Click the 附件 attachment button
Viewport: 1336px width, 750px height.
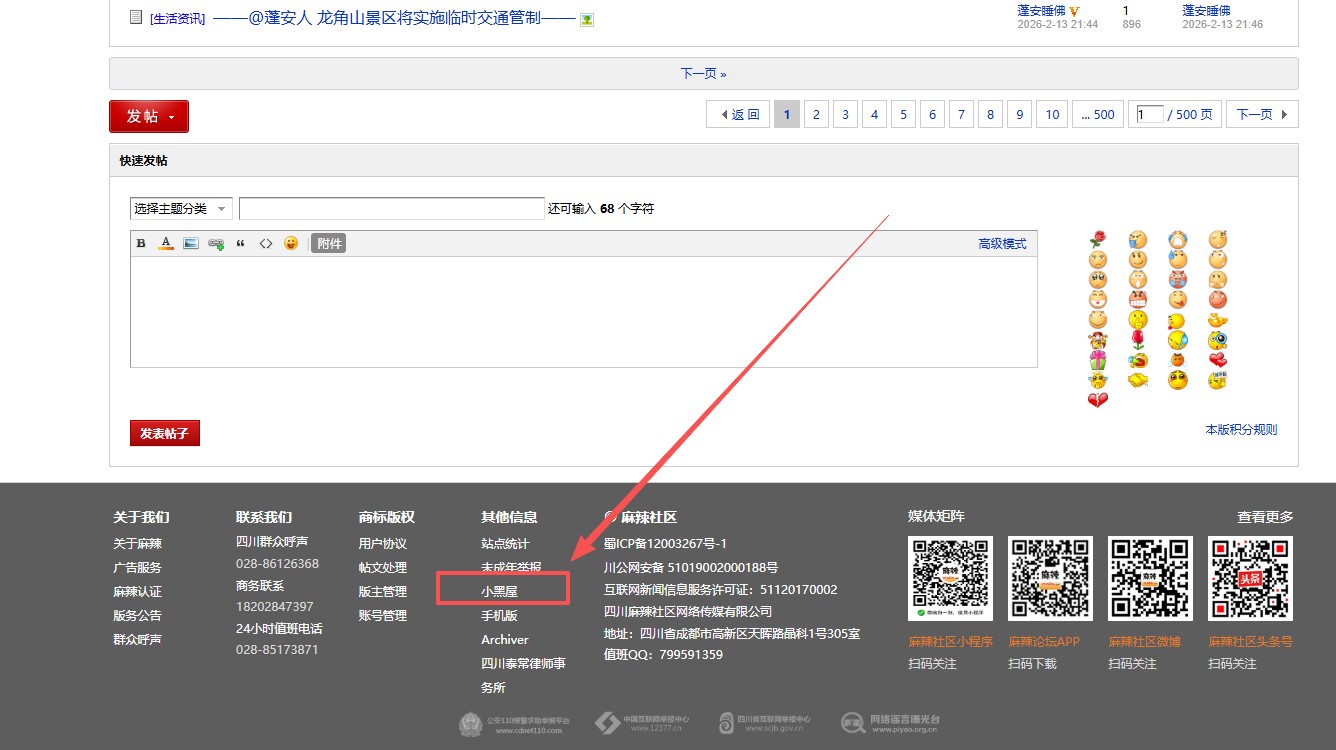point(328,243)
